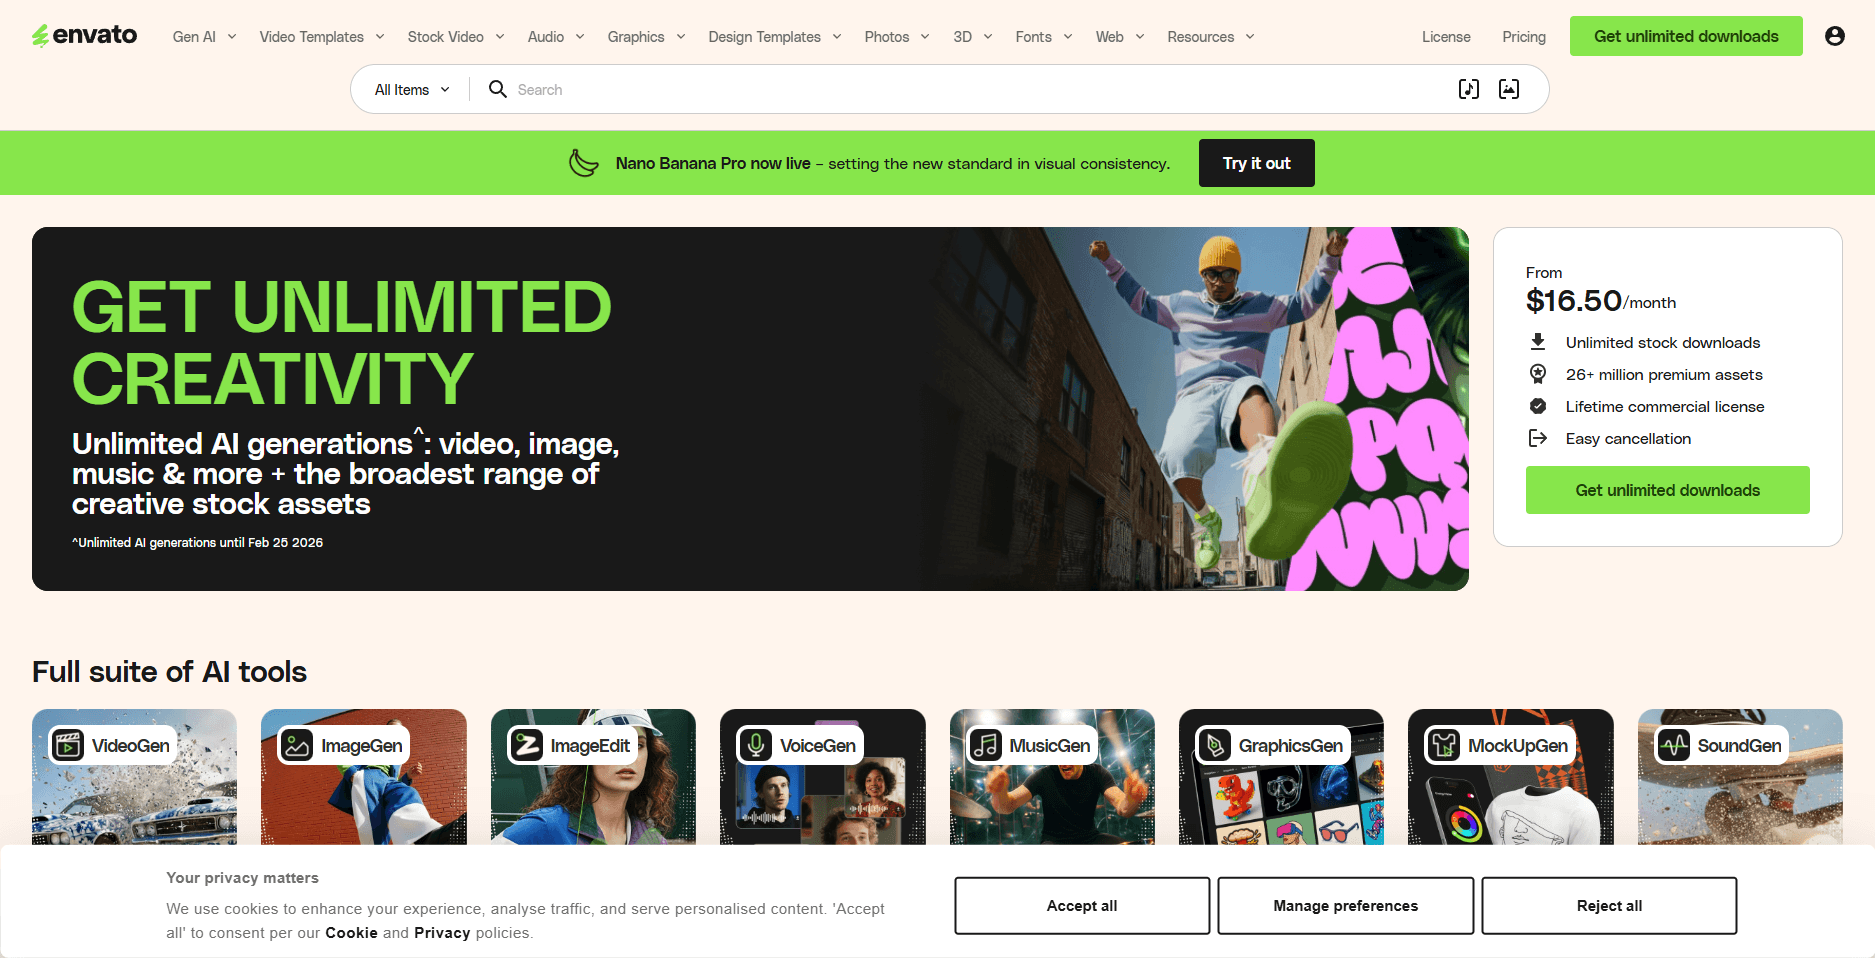Image resolution: width=1875 pixels, height=958 pixels.
Task: Expand the Gen AI menu
Action: [x=205, y=37]
